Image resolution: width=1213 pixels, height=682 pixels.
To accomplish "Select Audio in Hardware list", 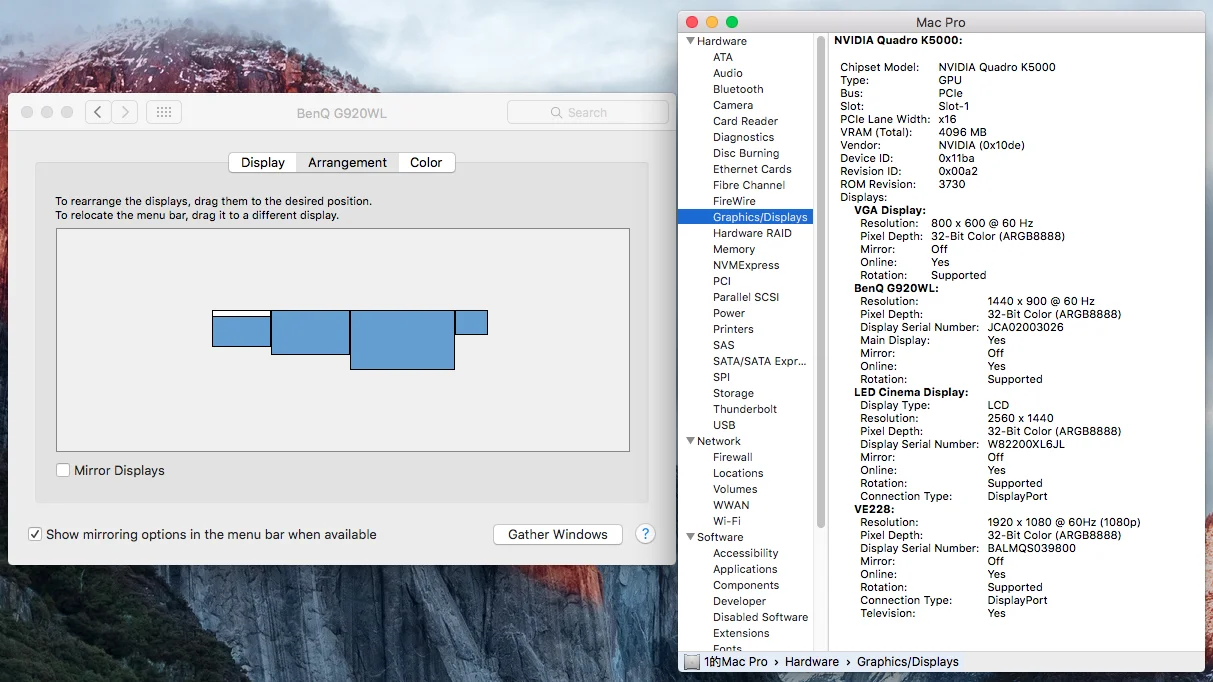I will click(728, 73).
